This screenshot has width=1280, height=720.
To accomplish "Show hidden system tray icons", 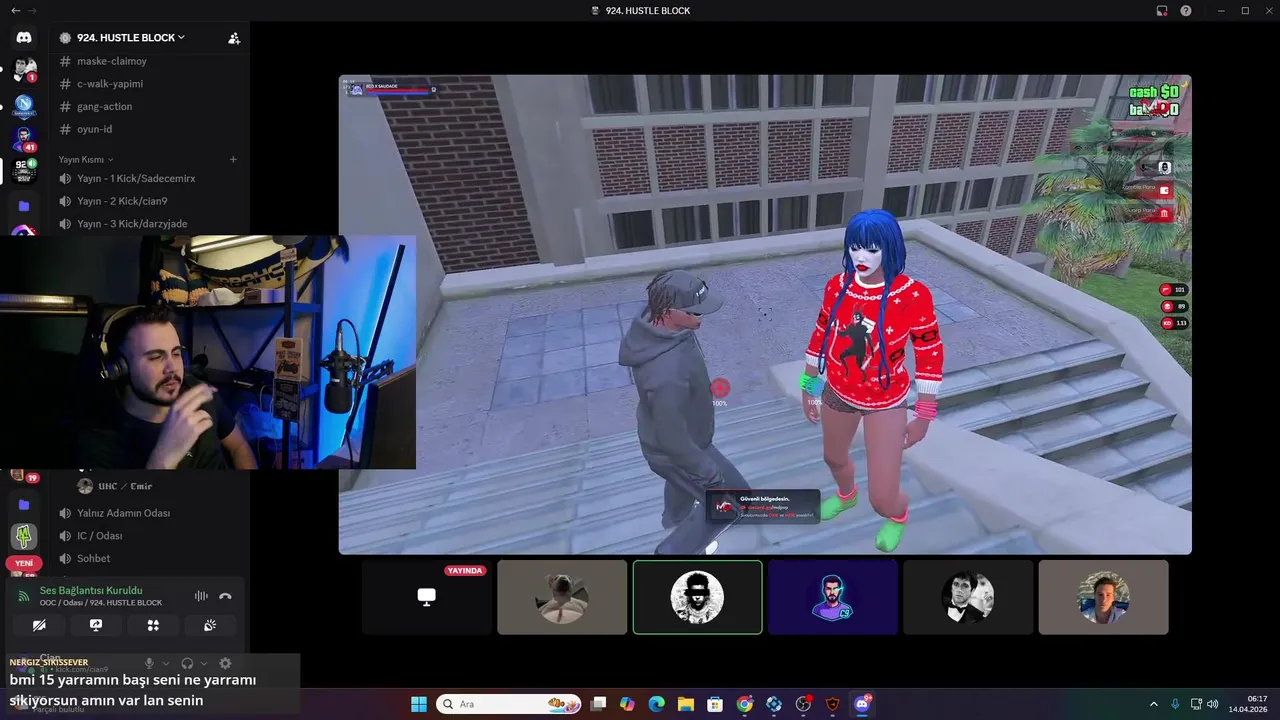I will tap(1155, 704).
